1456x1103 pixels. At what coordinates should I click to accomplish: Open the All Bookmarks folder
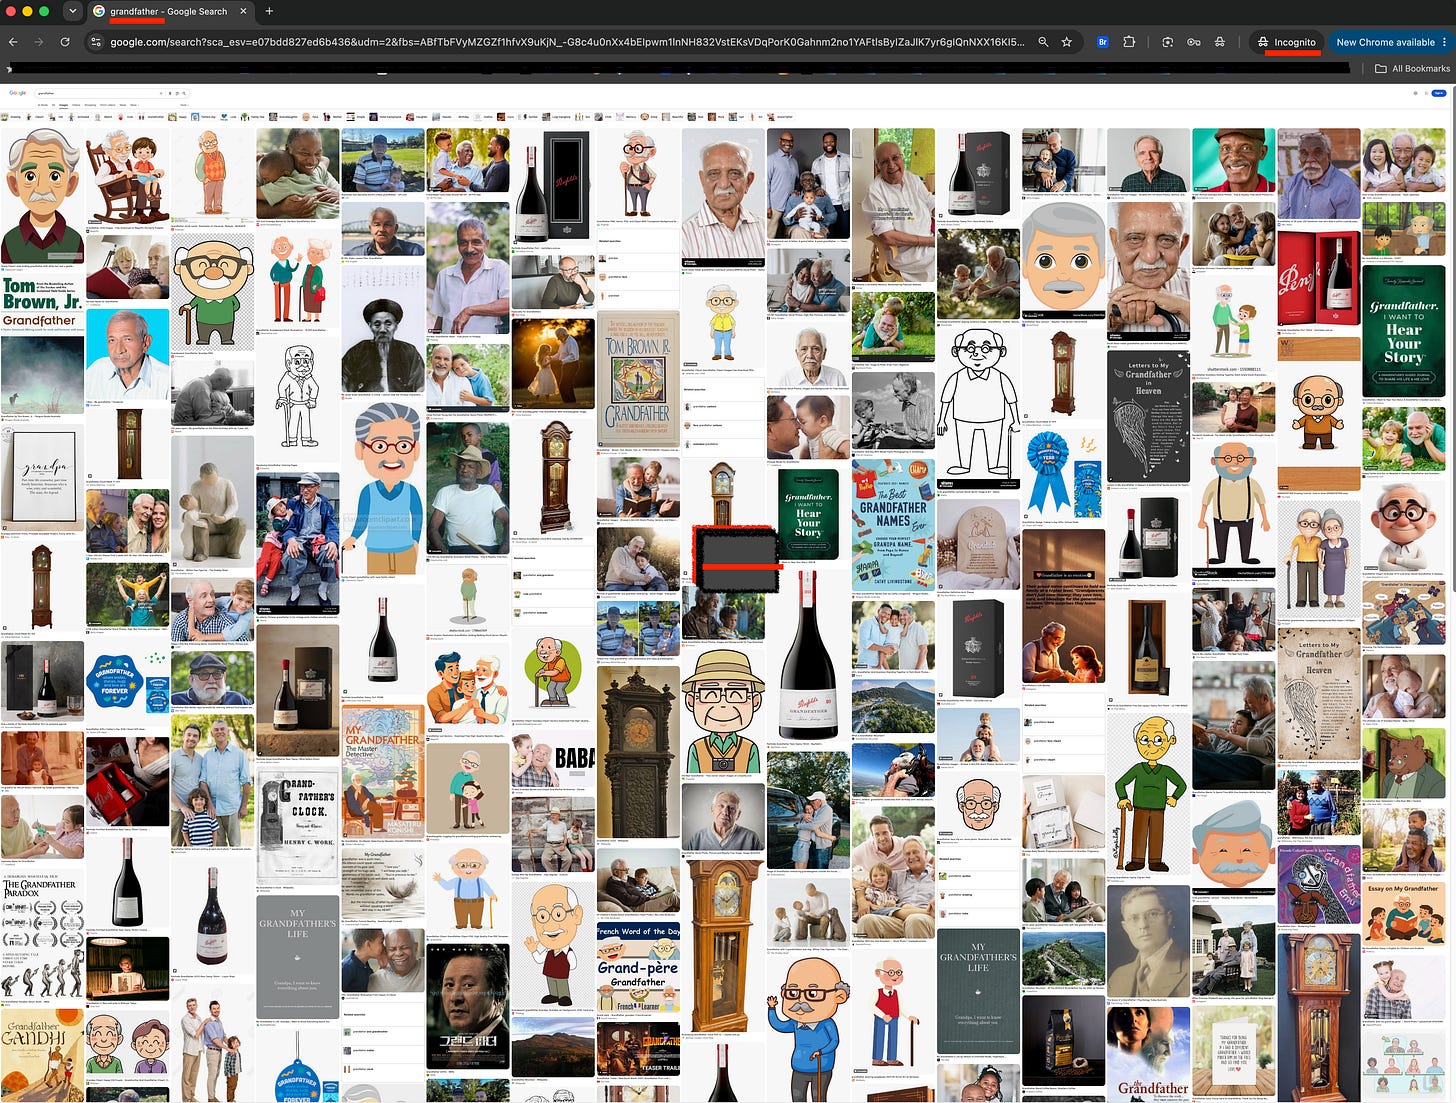click(x=1412, y=68)
